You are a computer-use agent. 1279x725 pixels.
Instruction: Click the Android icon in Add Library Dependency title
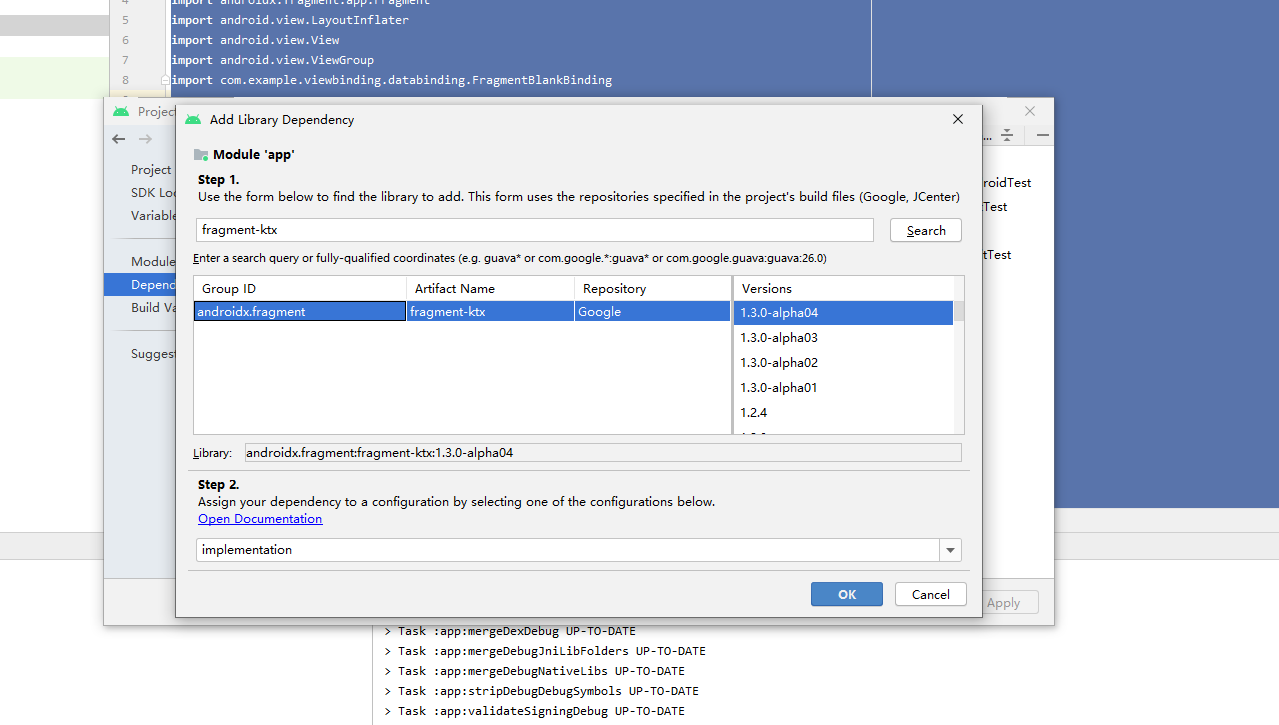tap(193, 119)
